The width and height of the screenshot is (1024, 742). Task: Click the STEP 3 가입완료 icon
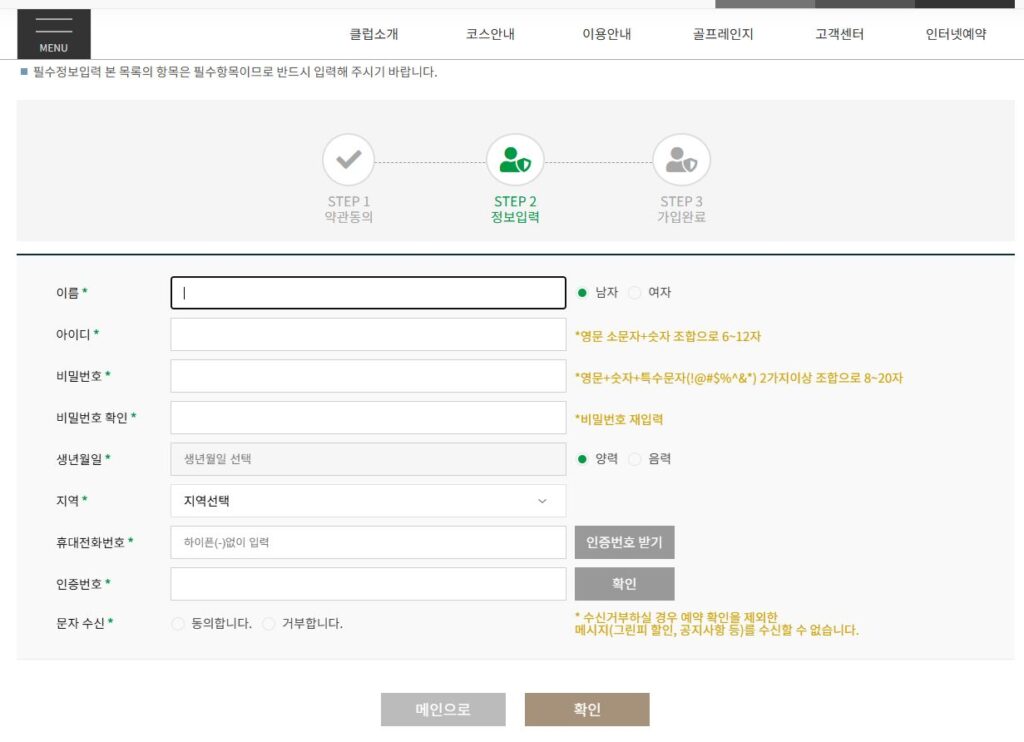pyautogui.click(x=681, y=160)
